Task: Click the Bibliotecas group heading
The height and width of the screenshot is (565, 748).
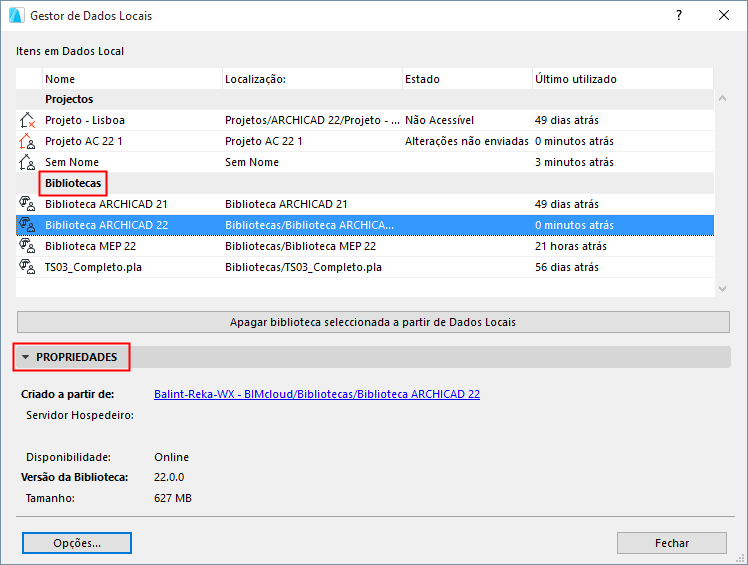Action: (x=73, y=183)
